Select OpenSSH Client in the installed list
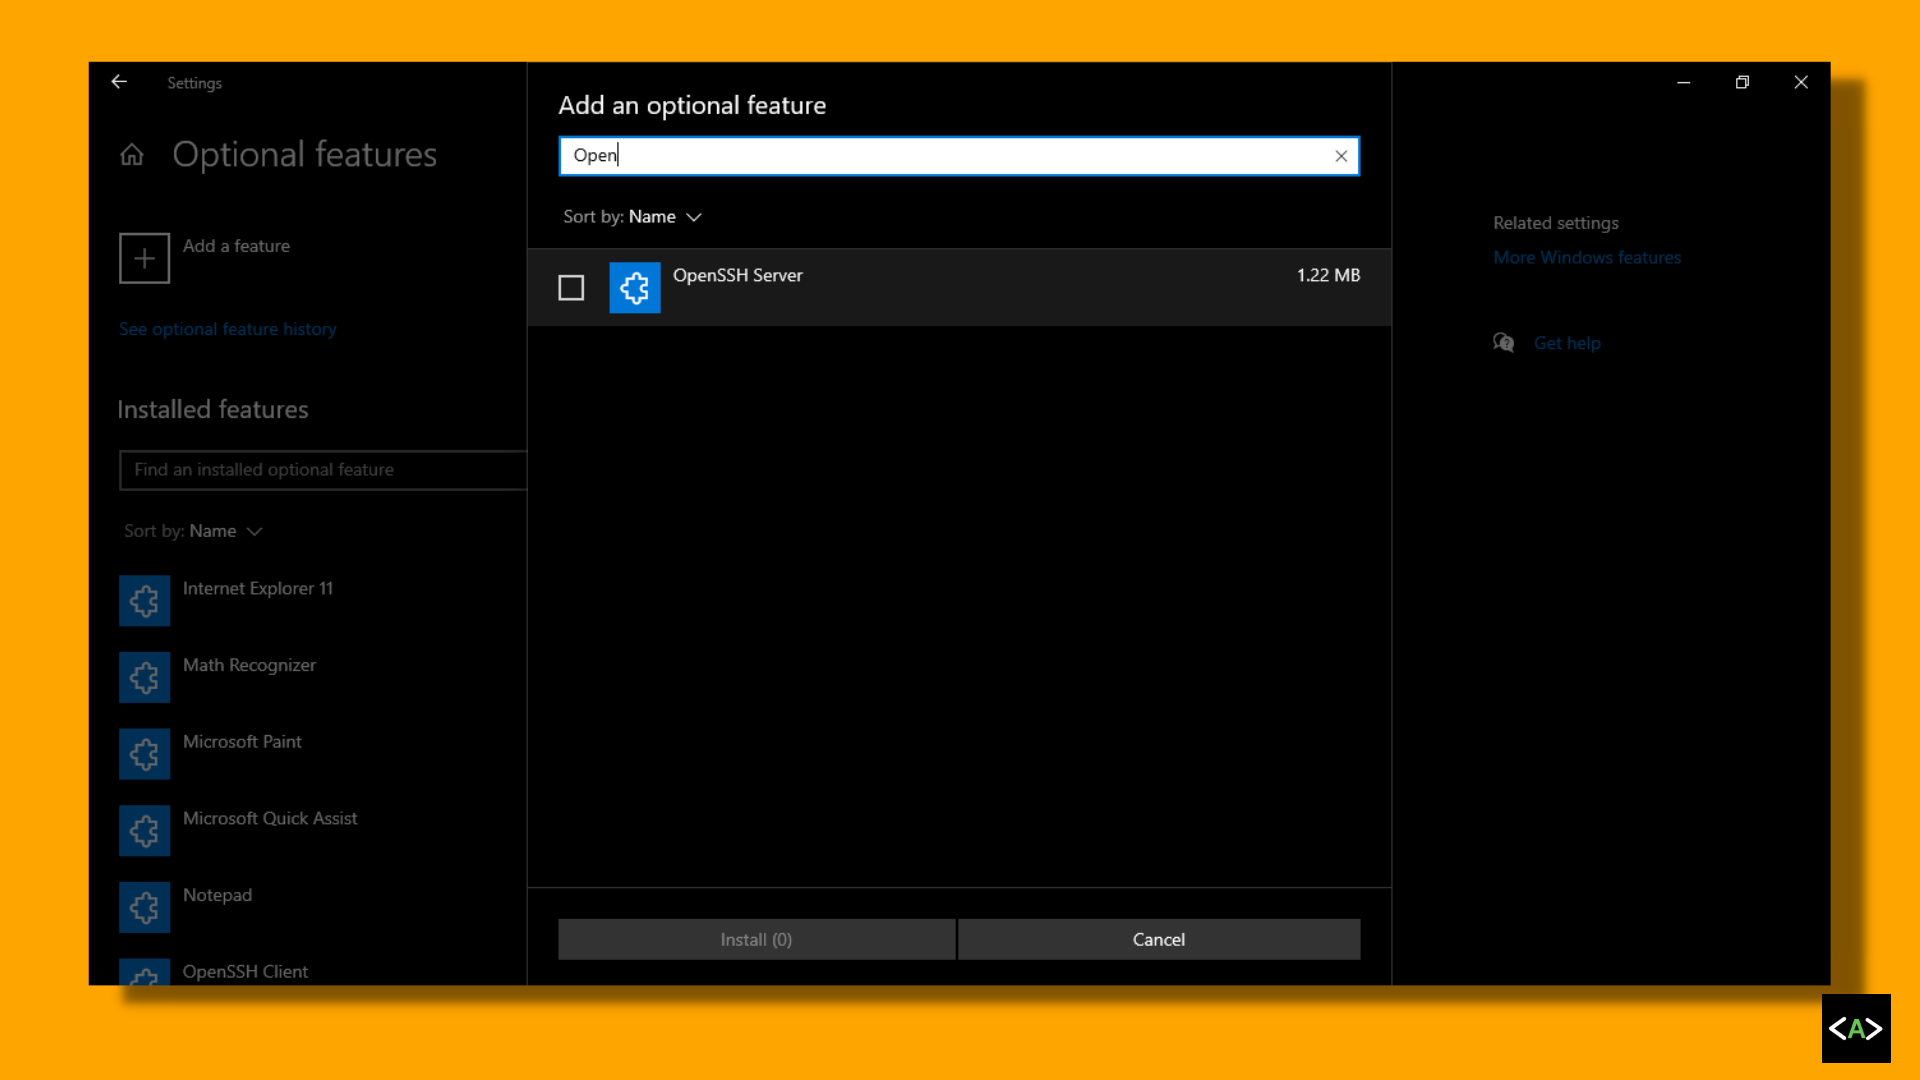The image size is (1920, 1080). click(245, 971)
